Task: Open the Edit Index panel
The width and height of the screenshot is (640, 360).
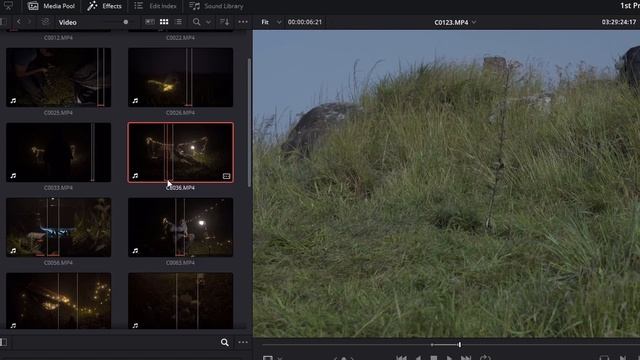Action: [155, 6]
